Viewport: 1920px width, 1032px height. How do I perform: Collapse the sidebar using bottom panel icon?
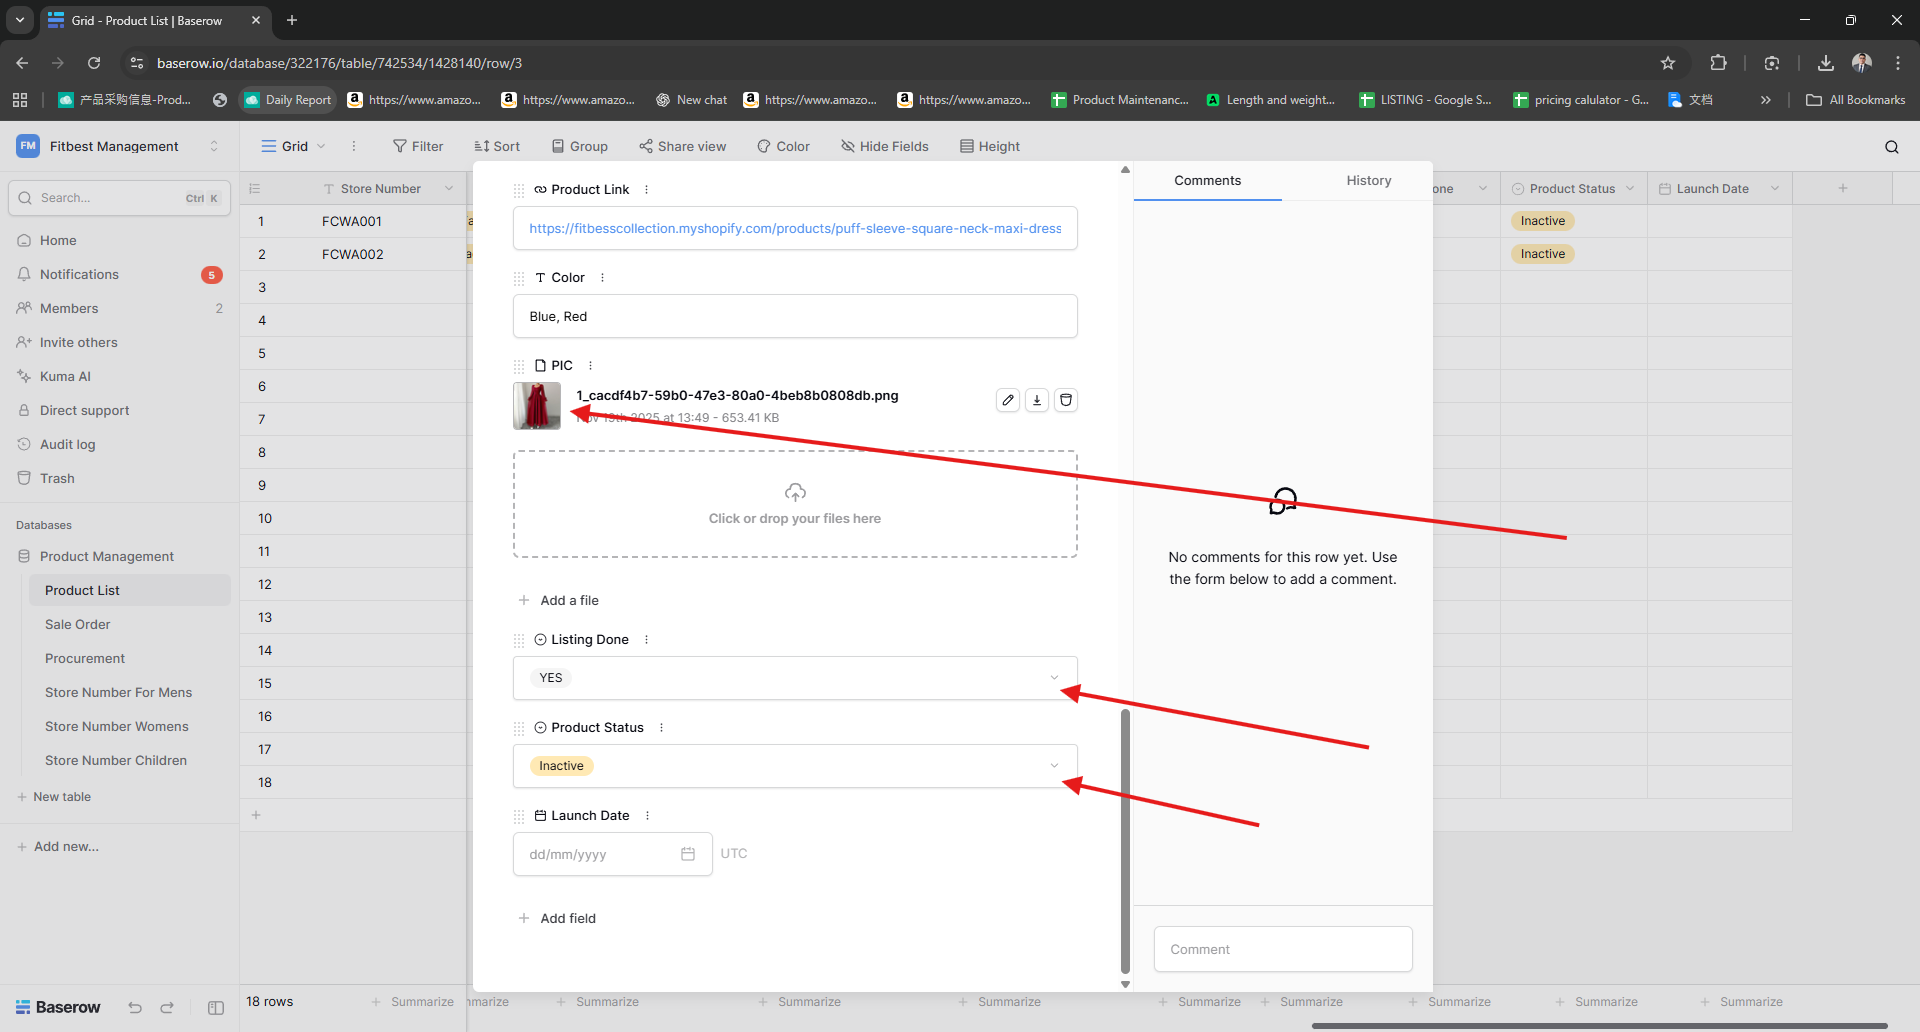coord(216,1008)
